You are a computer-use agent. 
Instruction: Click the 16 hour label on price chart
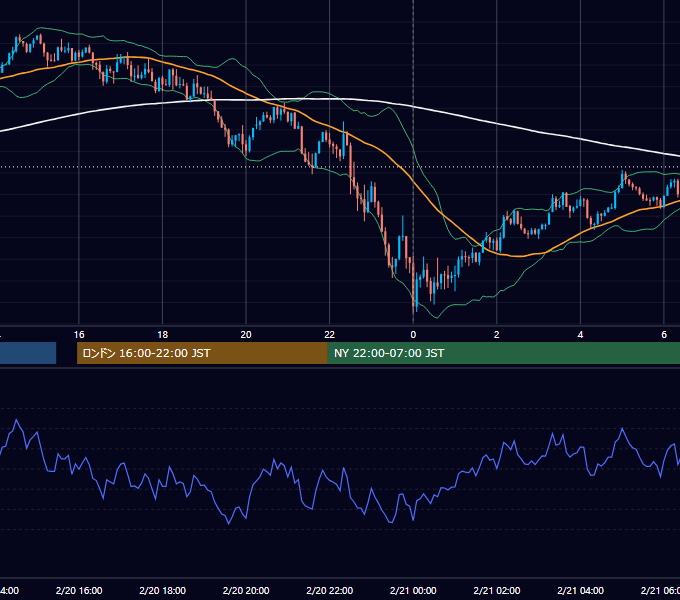point(79,335)
